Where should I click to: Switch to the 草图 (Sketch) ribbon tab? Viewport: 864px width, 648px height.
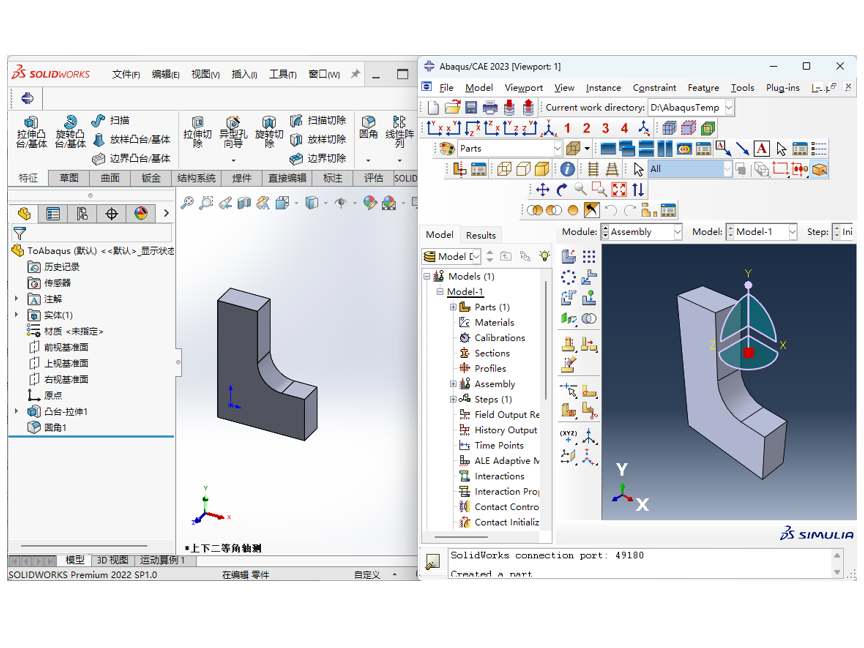(69, 178)
